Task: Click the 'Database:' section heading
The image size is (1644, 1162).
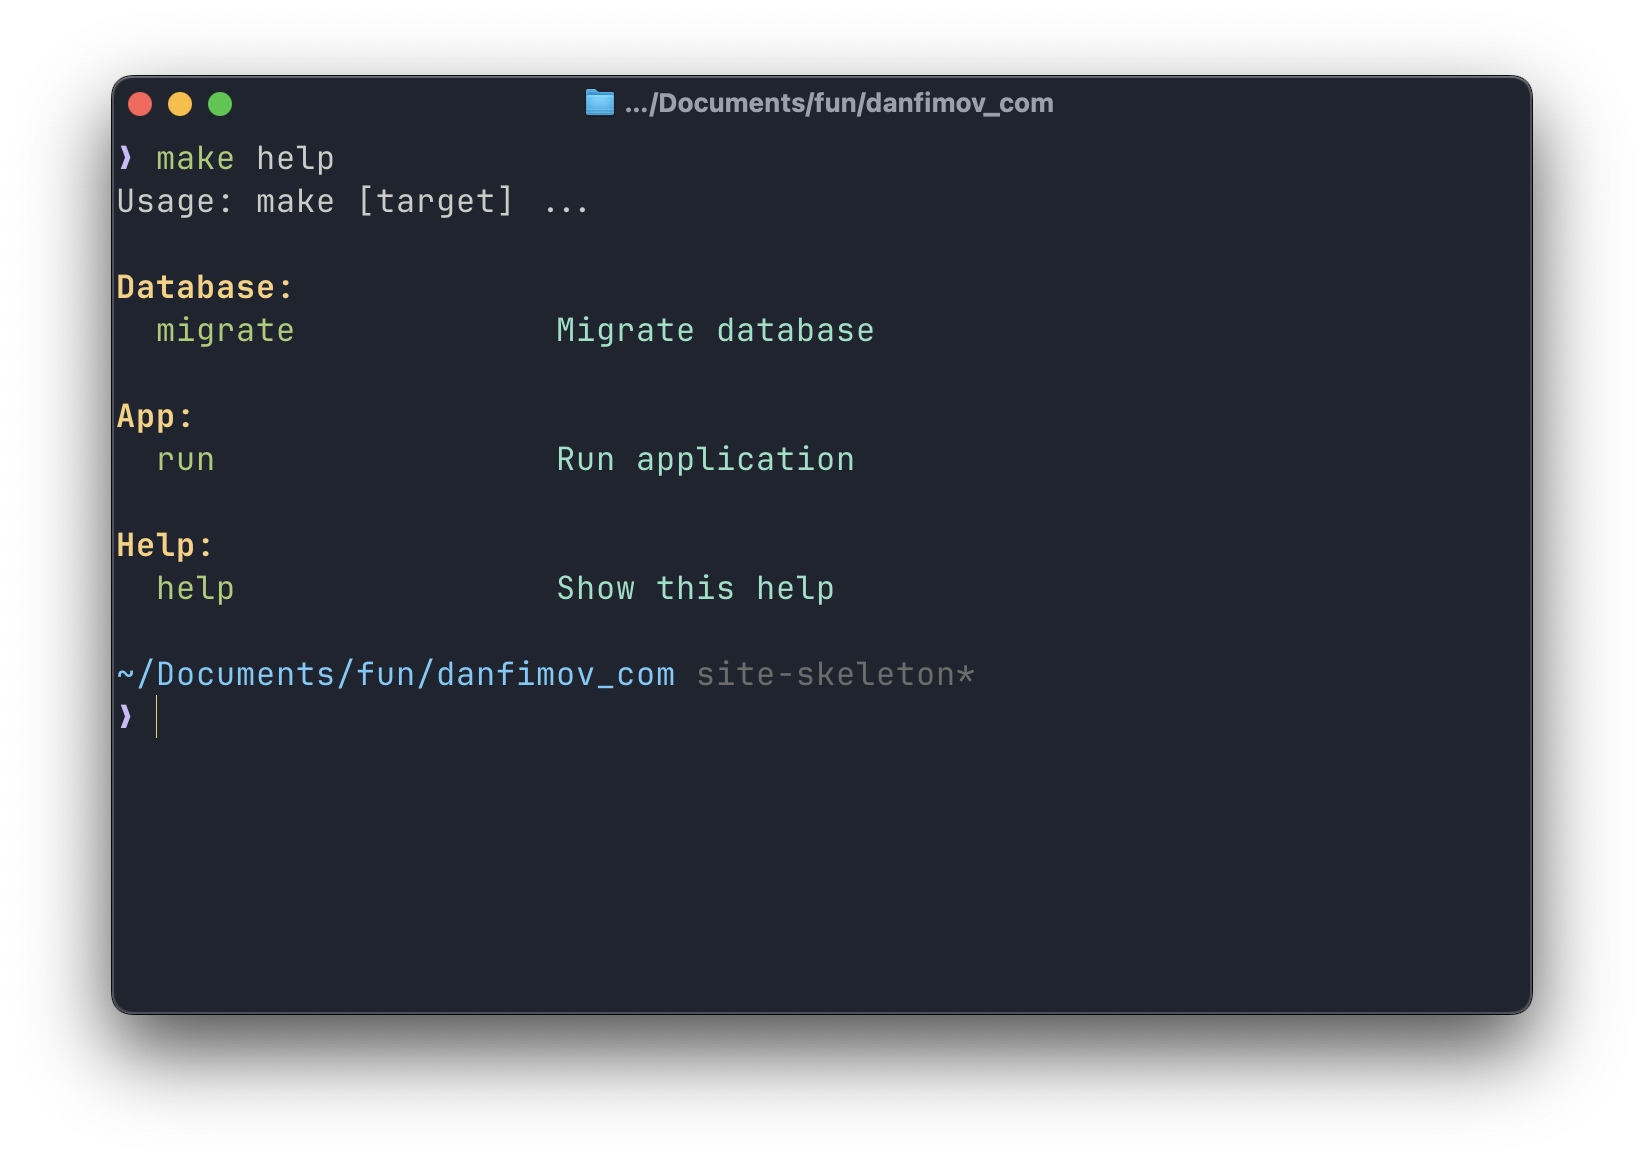Action: pyautogui.click(x=205, y=287)
